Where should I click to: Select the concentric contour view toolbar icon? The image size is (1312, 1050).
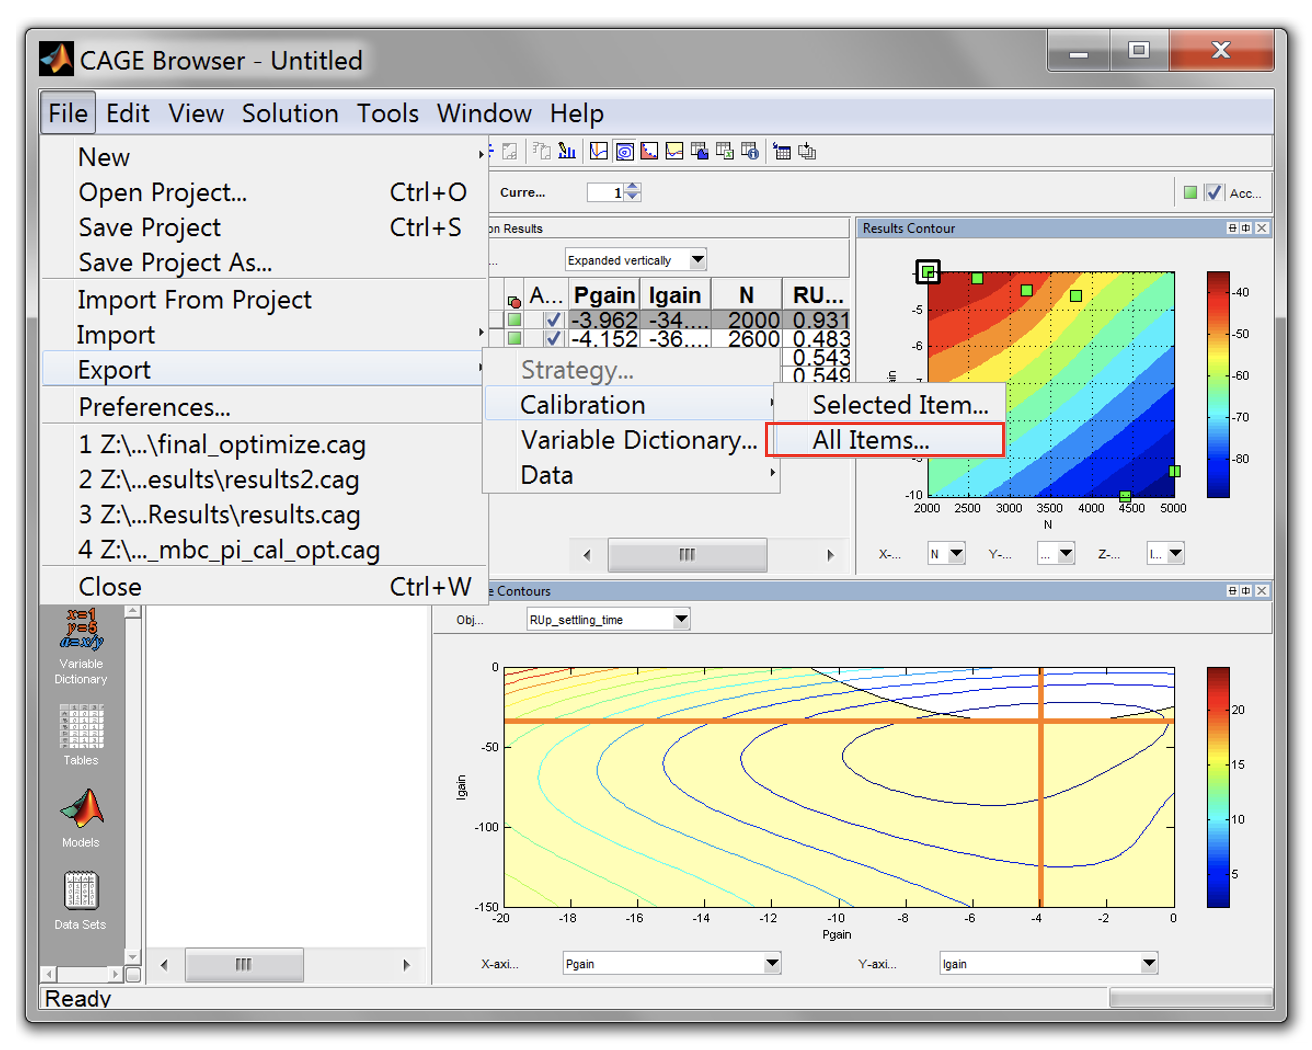tap(624, 151)
